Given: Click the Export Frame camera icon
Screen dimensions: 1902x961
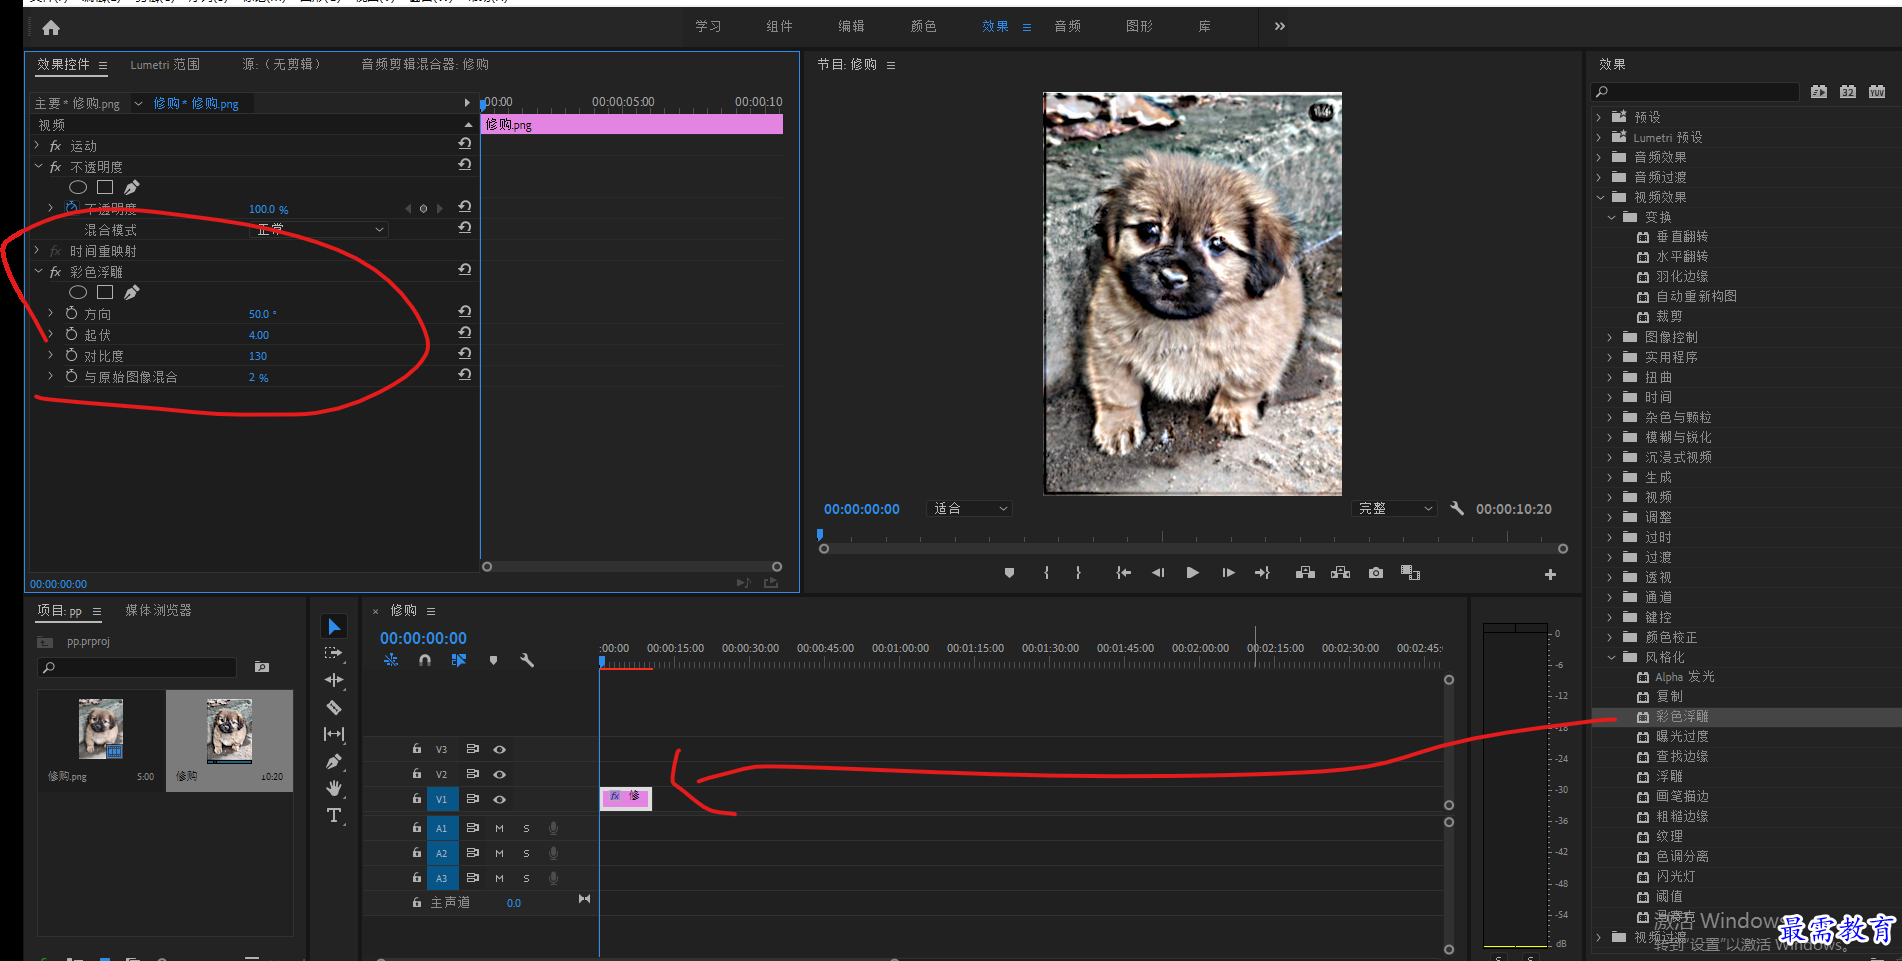Looking at the screenshot, I should click(x=1376, y=573).
